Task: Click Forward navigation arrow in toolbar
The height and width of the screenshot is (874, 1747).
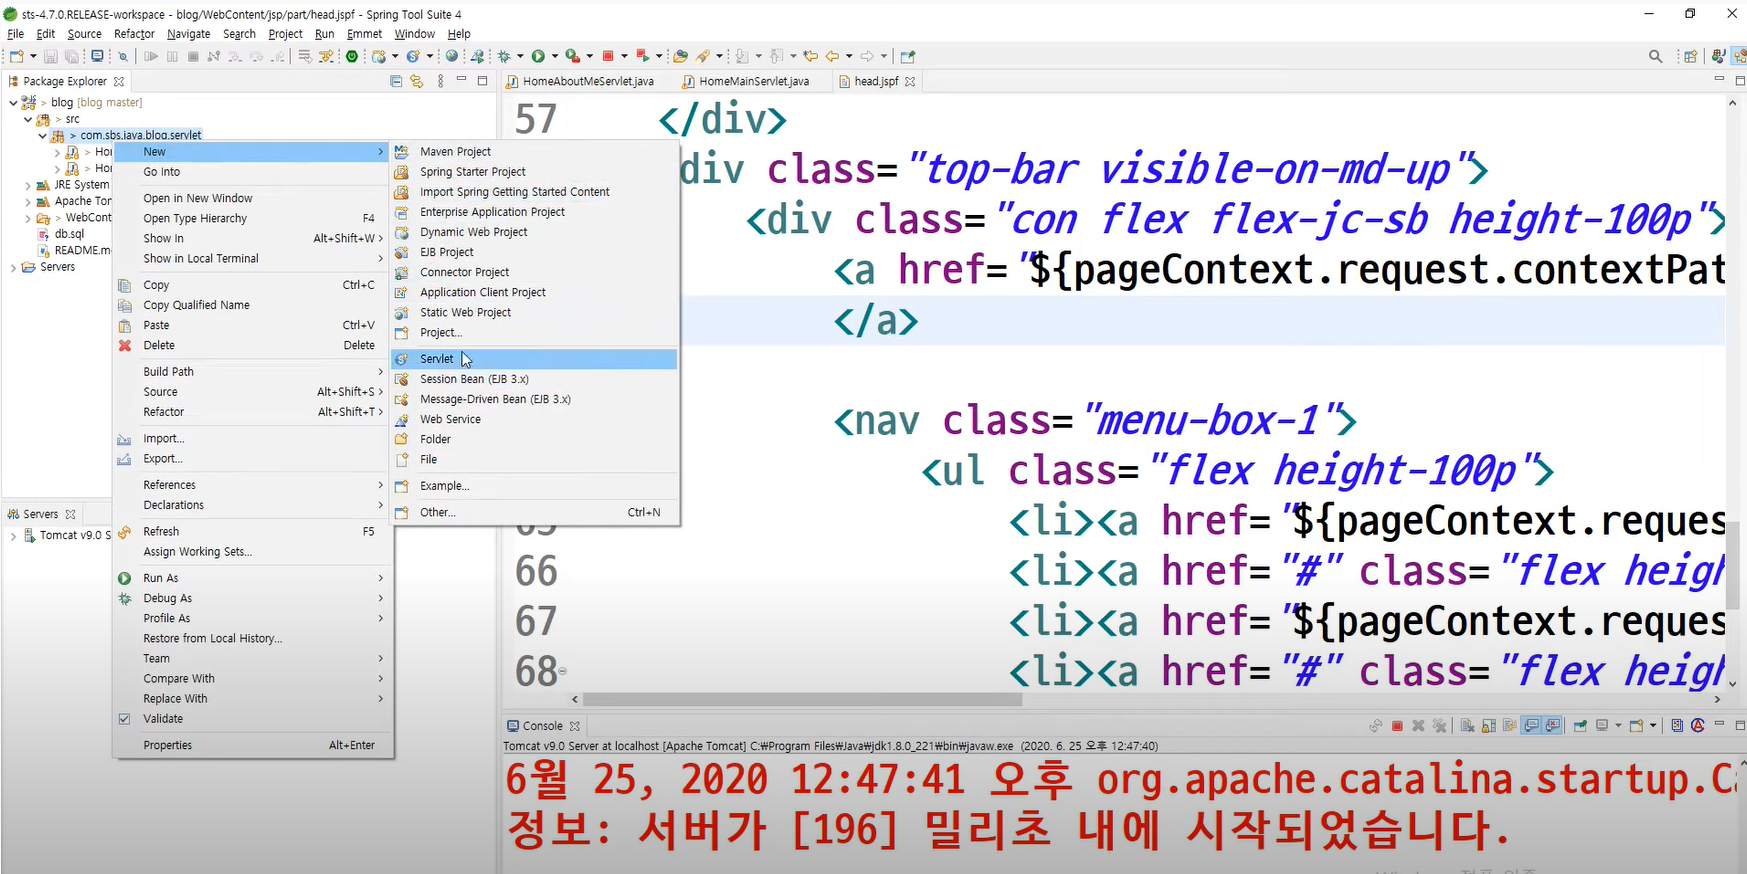Action: [x=866, y=56]
